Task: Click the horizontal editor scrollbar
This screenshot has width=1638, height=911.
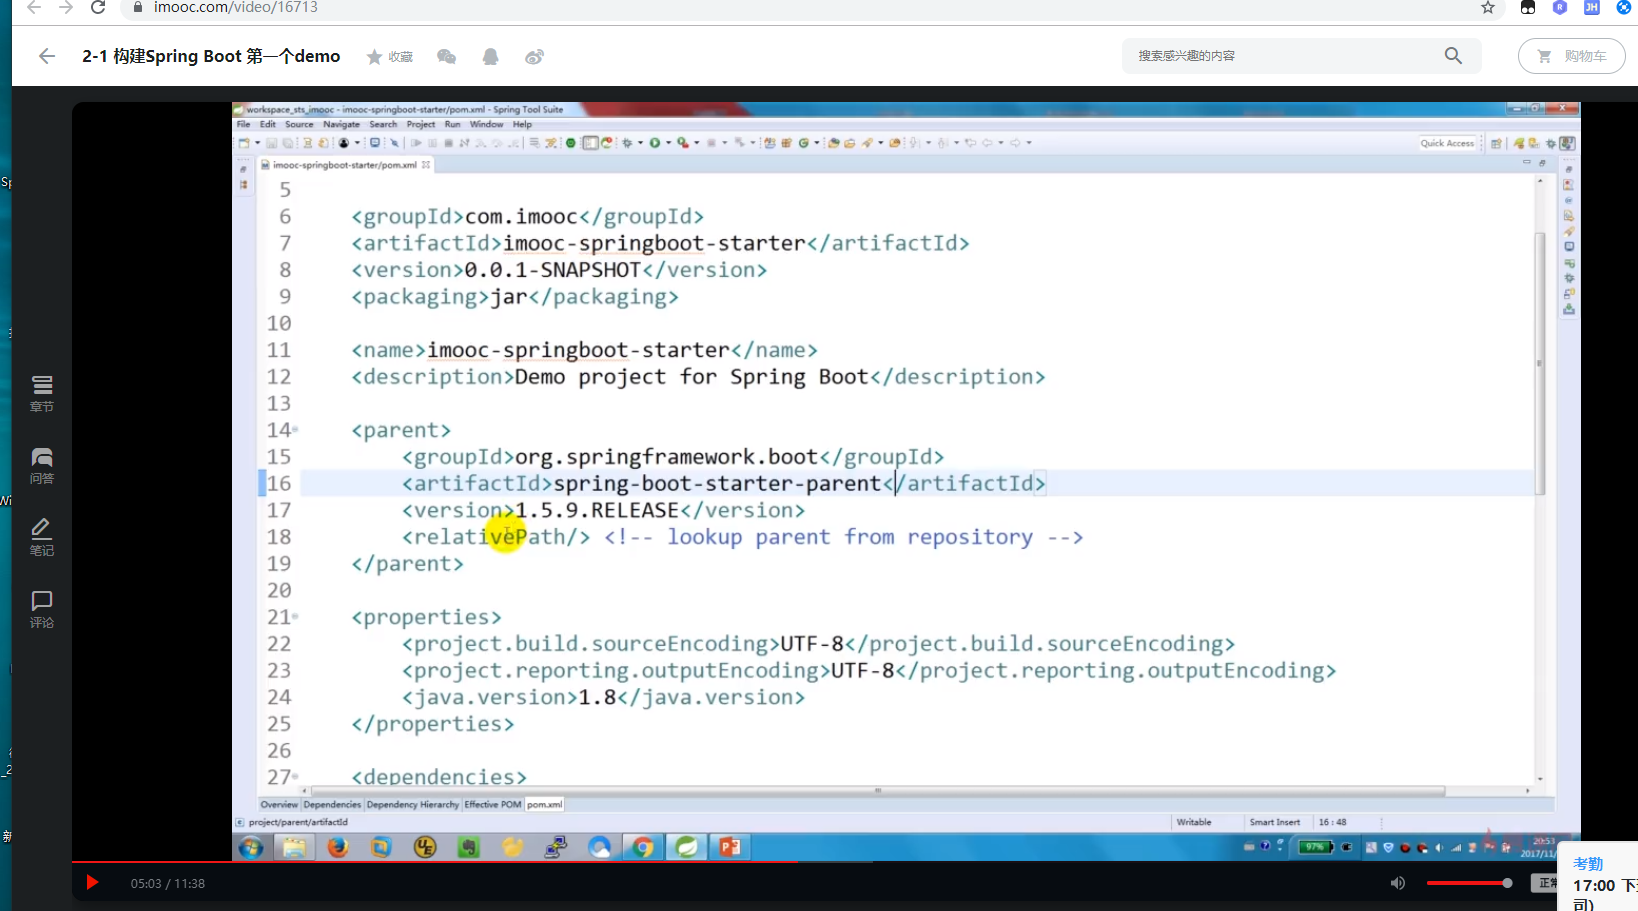Action: click(x=877, y=791)
